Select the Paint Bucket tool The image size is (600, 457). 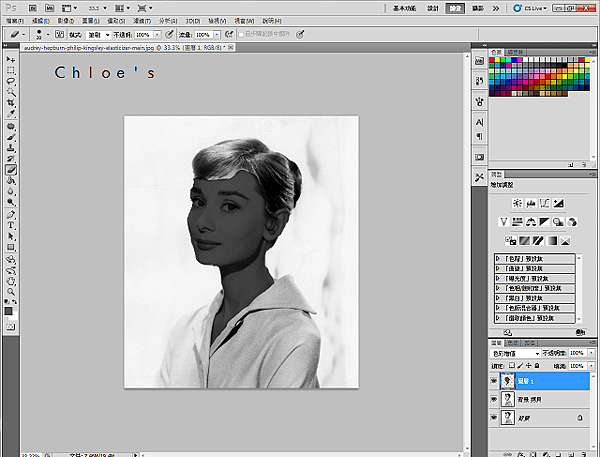click(x=11, y=180)
